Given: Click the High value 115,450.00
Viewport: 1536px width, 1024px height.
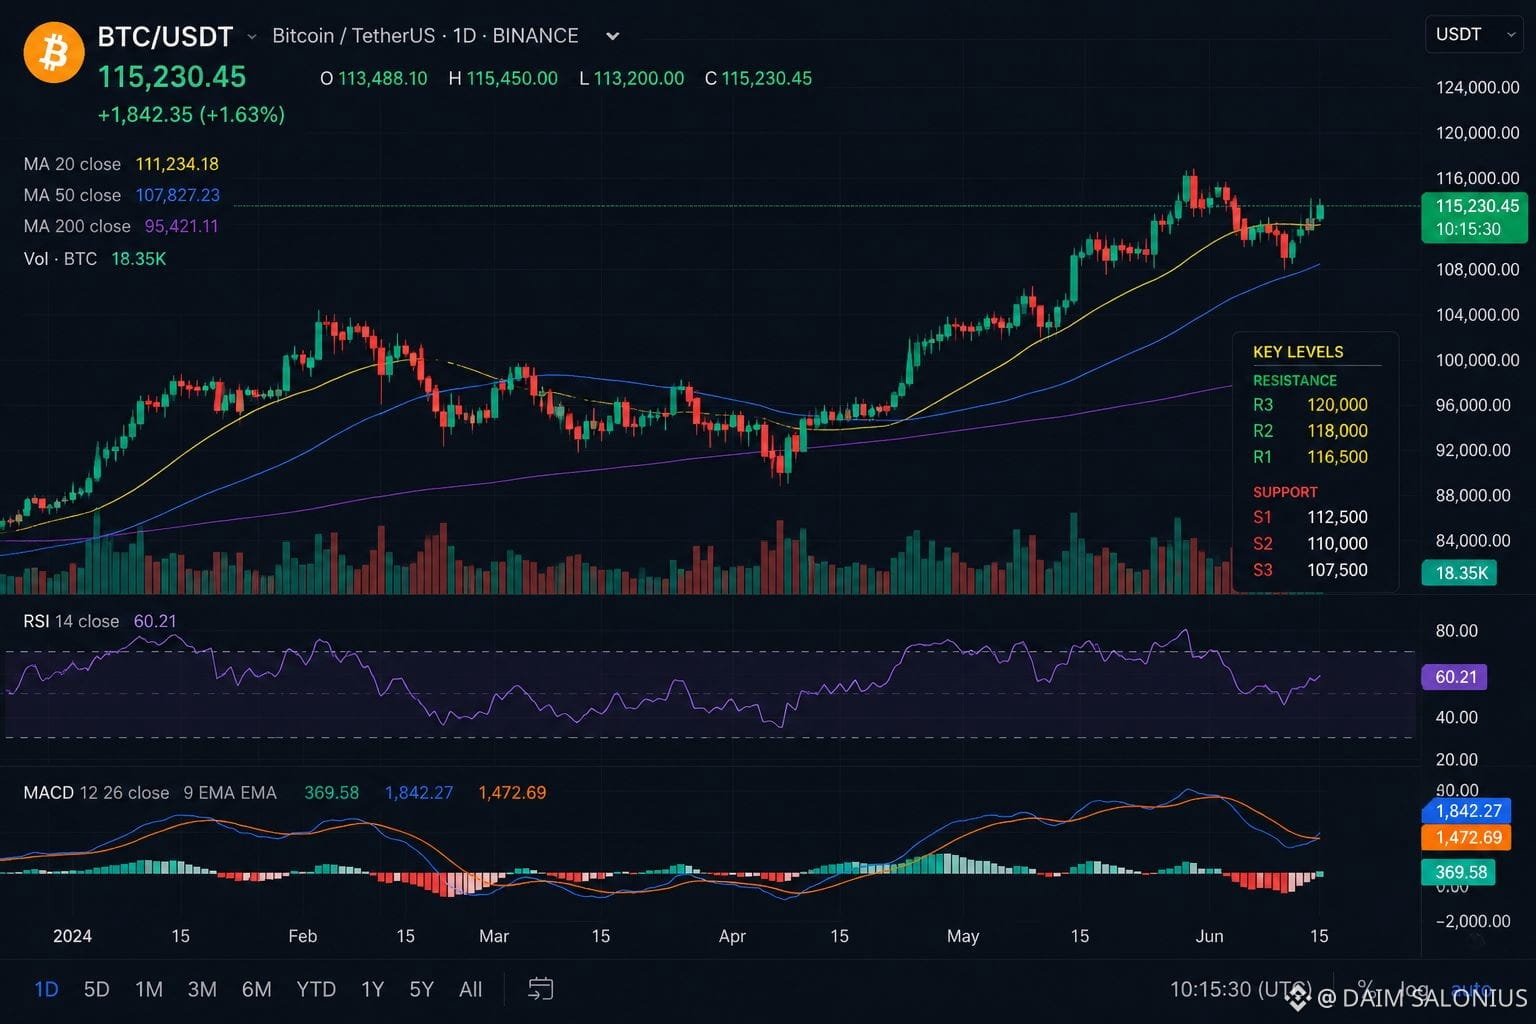Looking at the screenshot, I should pyautogui.click(x=512, y=78).
